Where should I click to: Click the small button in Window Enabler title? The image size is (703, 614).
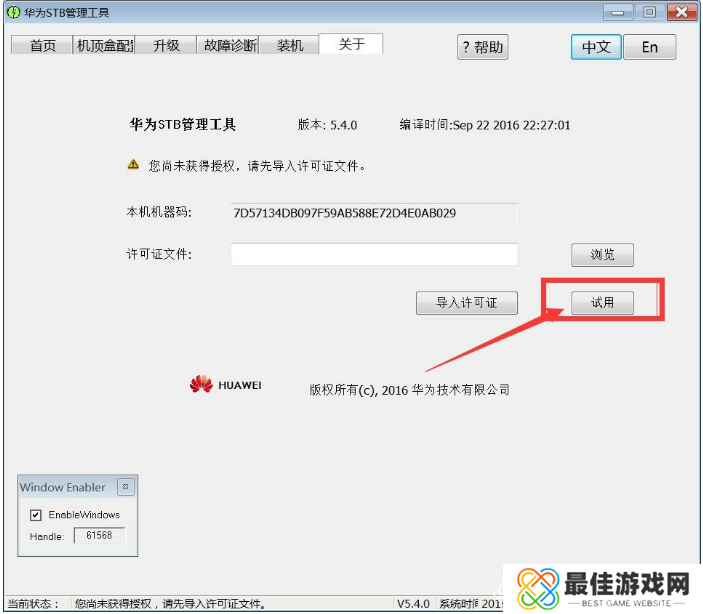125,487
